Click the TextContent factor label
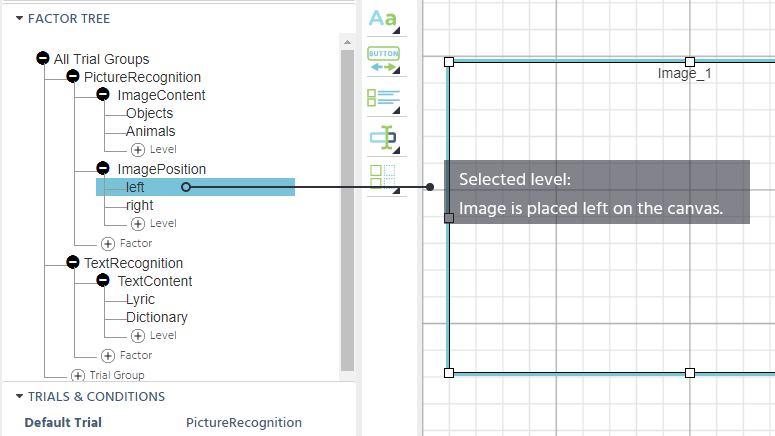This screenshot has width=775, height=436. coord(155,281)
